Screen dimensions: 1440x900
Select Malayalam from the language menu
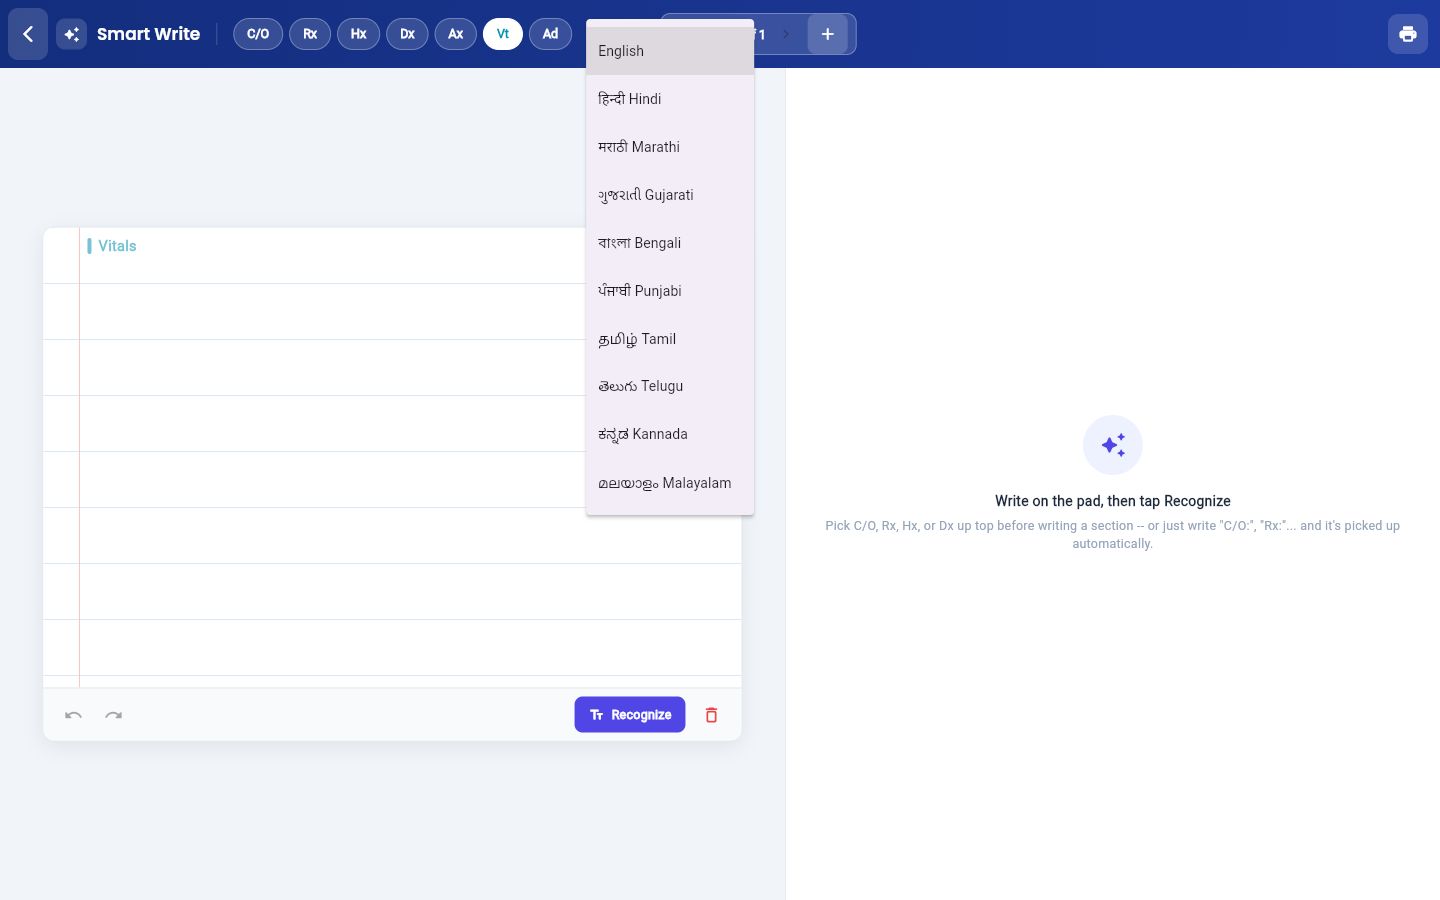pyautogui.click(x=670, y=483)
